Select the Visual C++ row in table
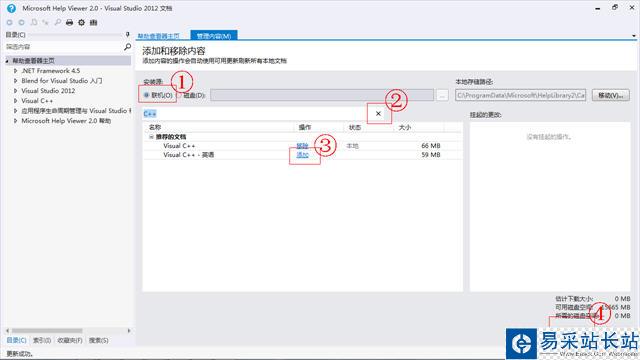Screen dimensions: 640x360 point(302,146)
